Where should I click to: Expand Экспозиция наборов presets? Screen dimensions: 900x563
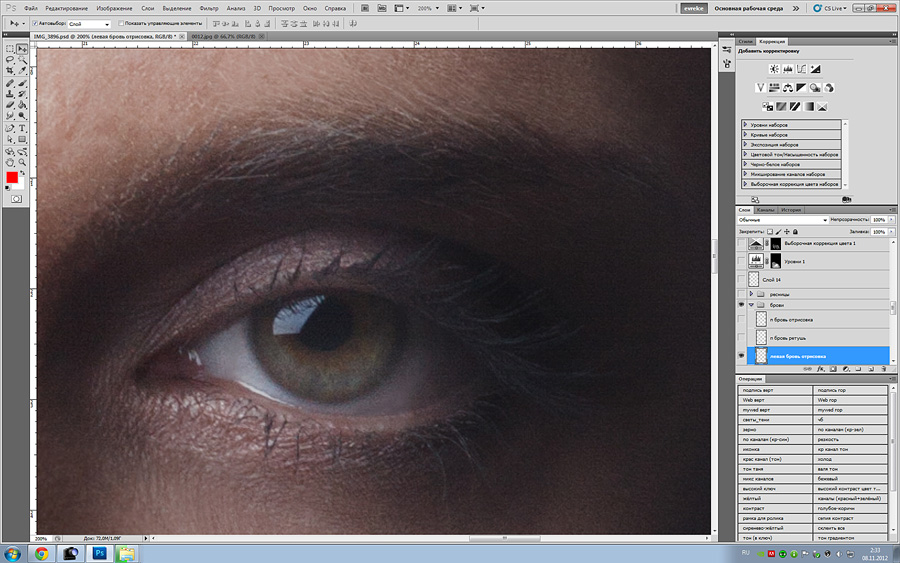tap(745, 144)
